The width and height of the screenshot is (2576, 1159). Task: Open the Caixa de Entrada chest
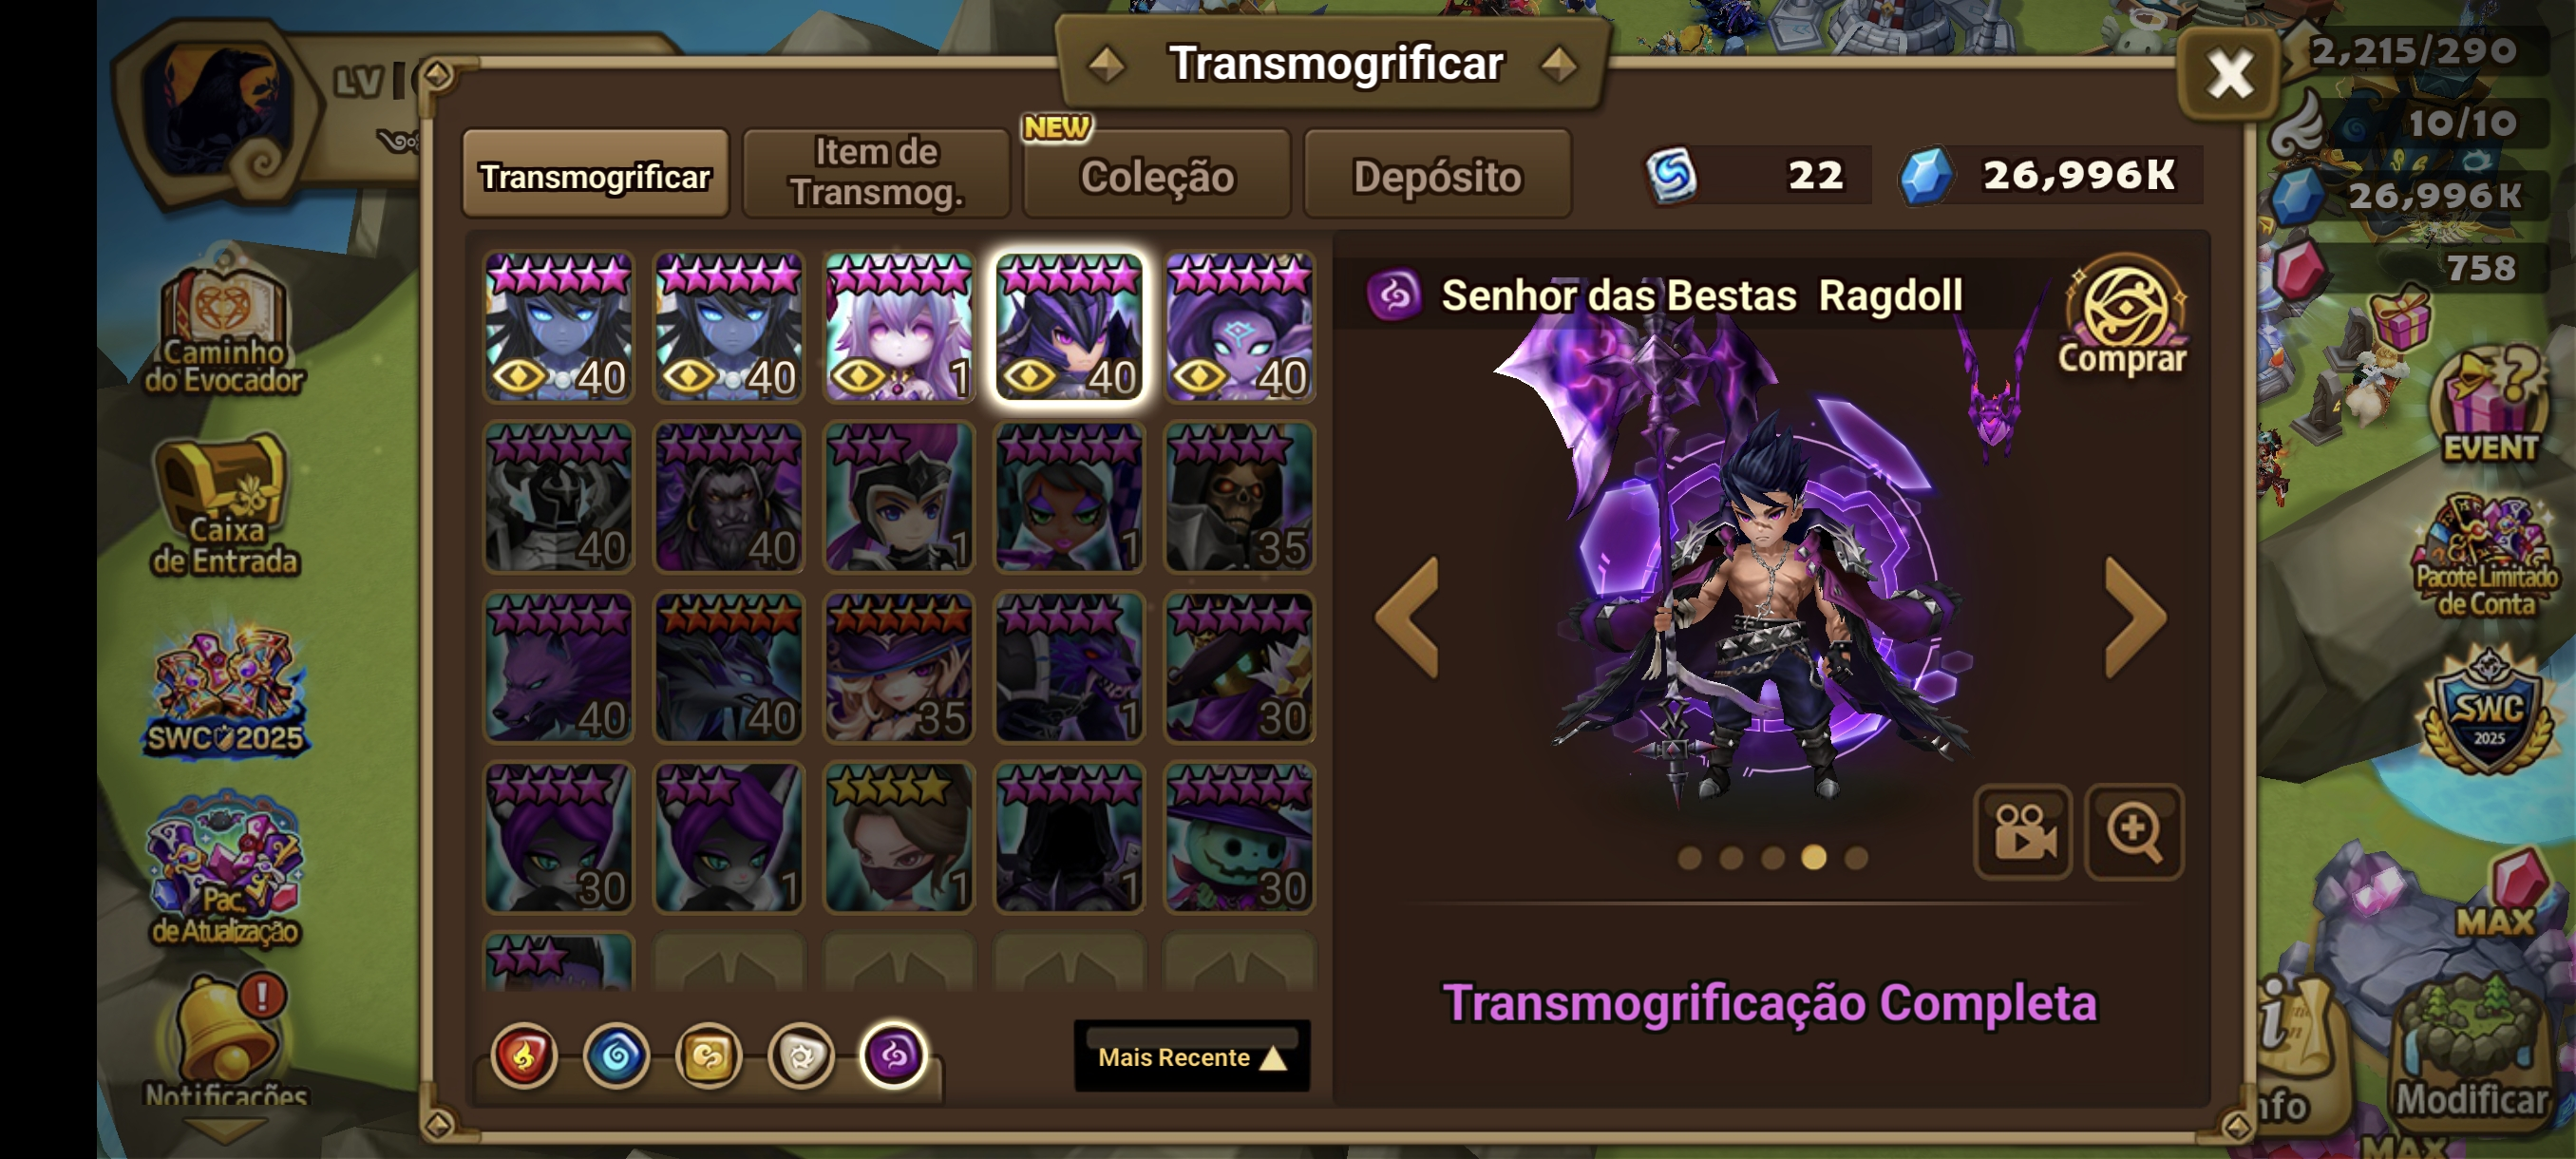224,505
